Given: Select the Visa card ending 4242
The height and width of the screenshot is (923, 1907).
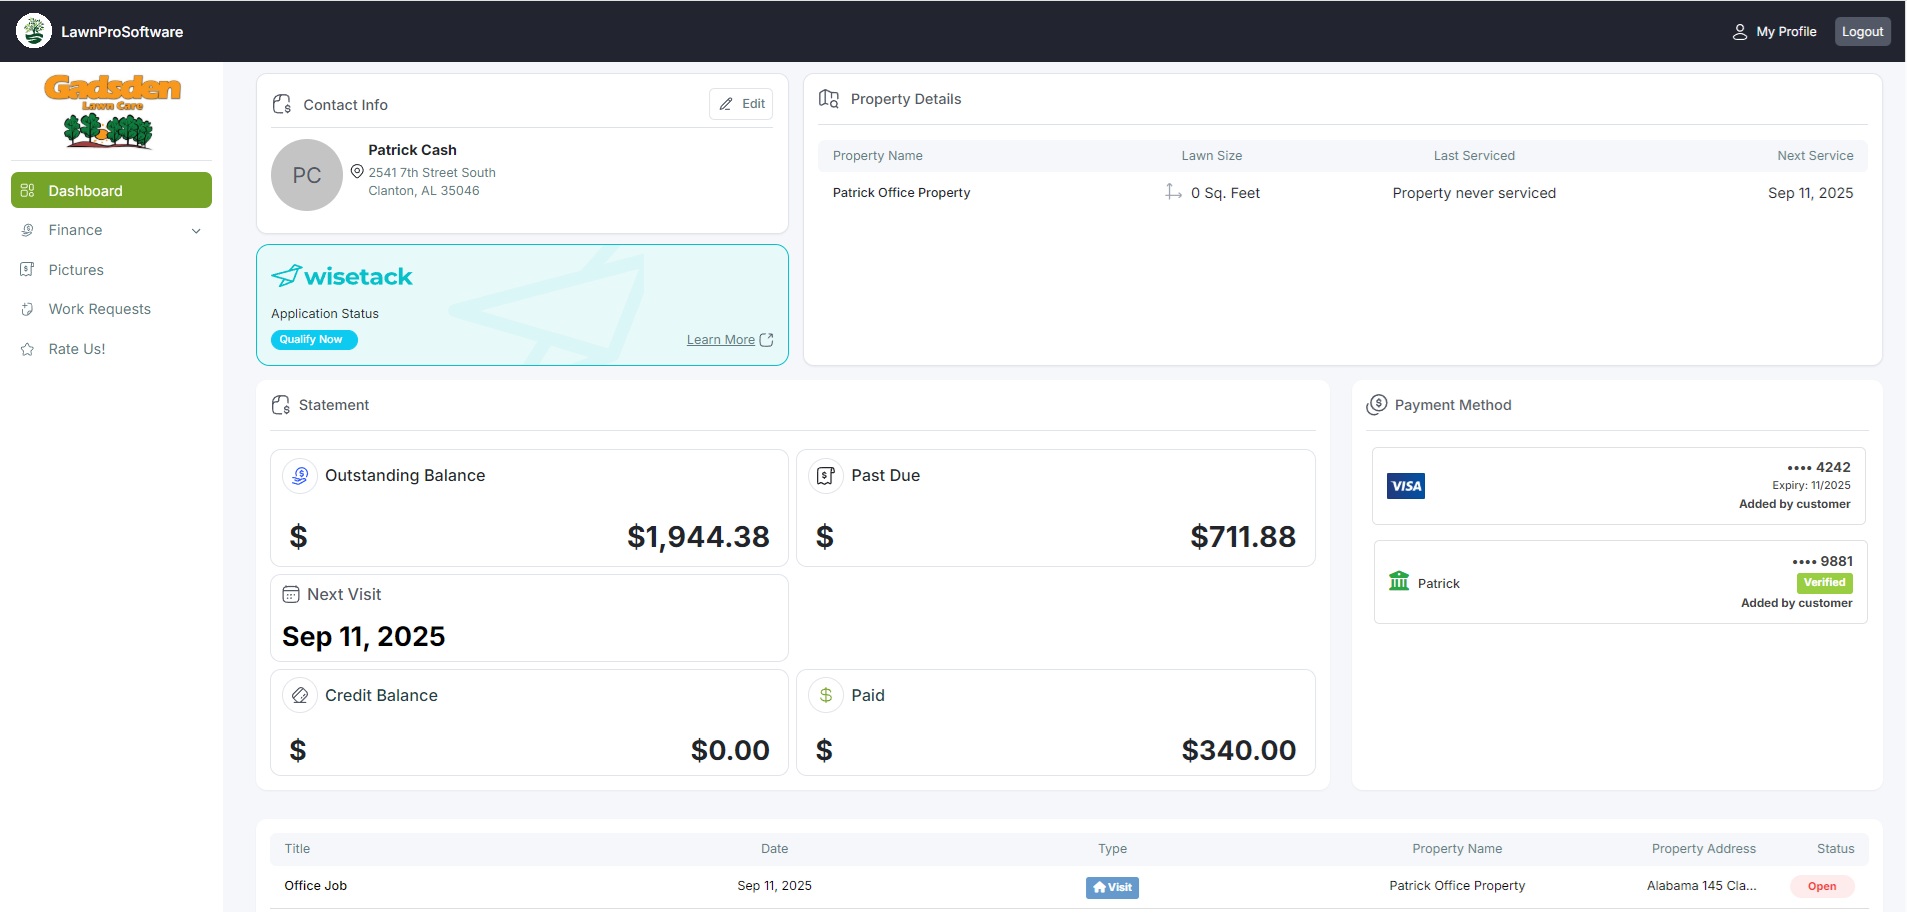Looking at the screenshot, I should [x=1618, y=486].
